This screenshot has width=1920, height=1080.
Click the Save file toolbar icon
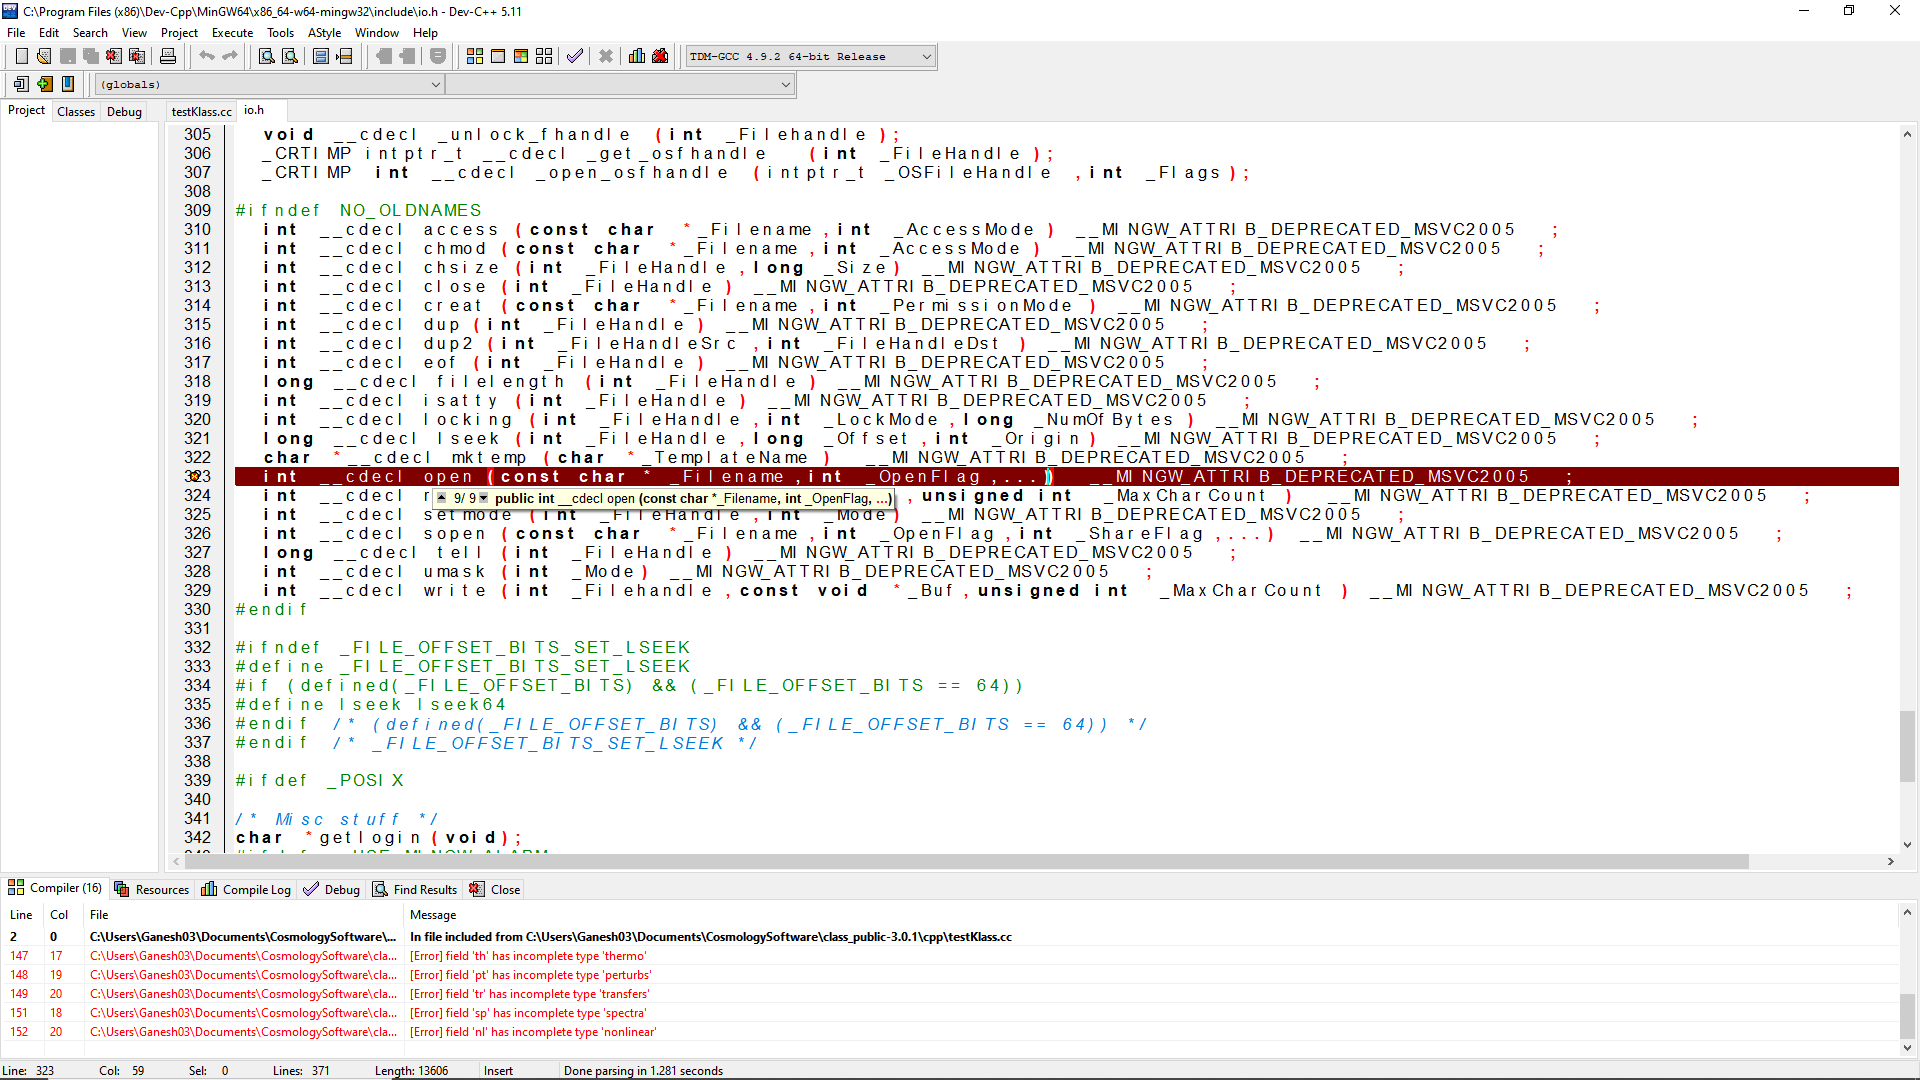tap(67, 56)
